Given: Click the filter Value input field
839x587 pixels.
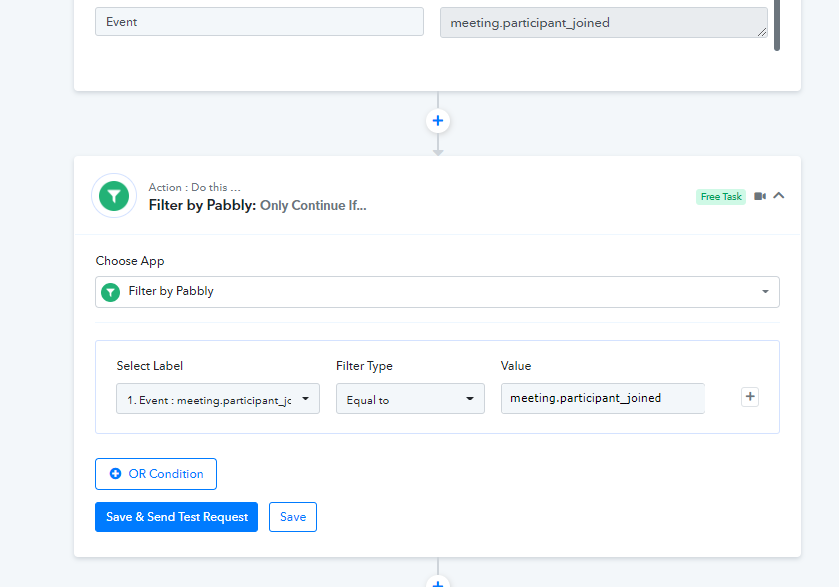Looking at the screenshot, I should pos(602,399).
